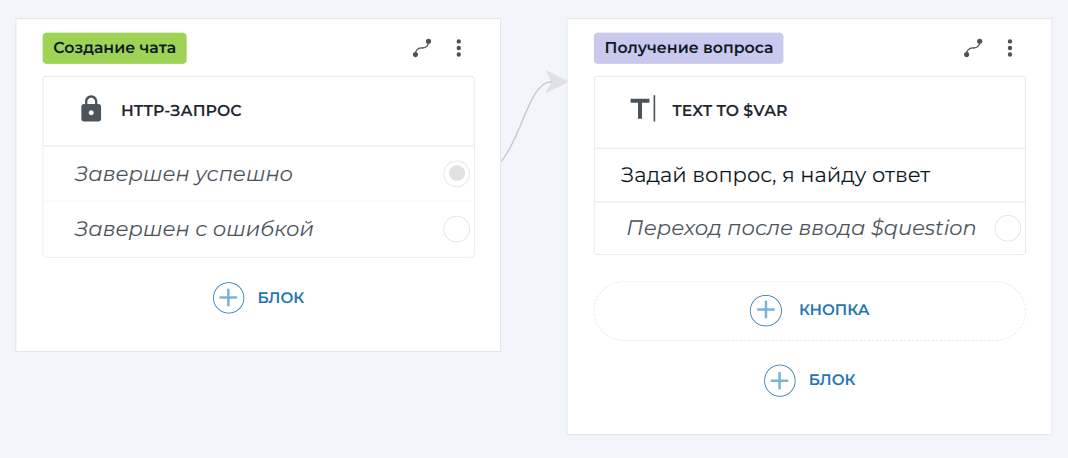Screen dimensions: 1068x458
Task: Click the Завершен успешно row label
Action: click(x=183, y=174)
